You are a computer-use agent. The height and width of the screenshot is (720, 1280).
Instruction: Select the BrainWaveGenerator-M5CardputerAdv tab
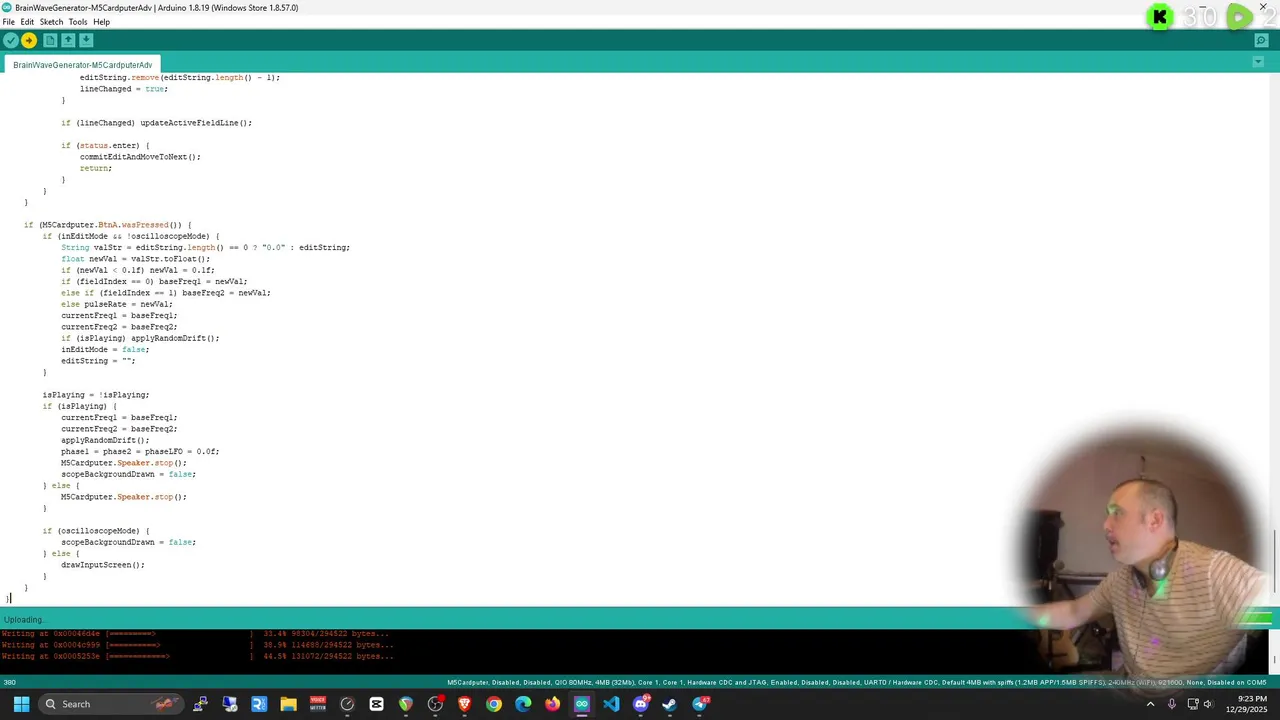pos(82,65)
